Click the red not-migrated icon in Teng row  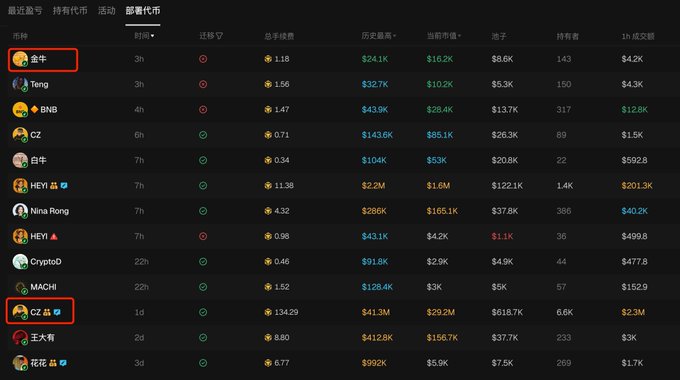click(203, 84)
